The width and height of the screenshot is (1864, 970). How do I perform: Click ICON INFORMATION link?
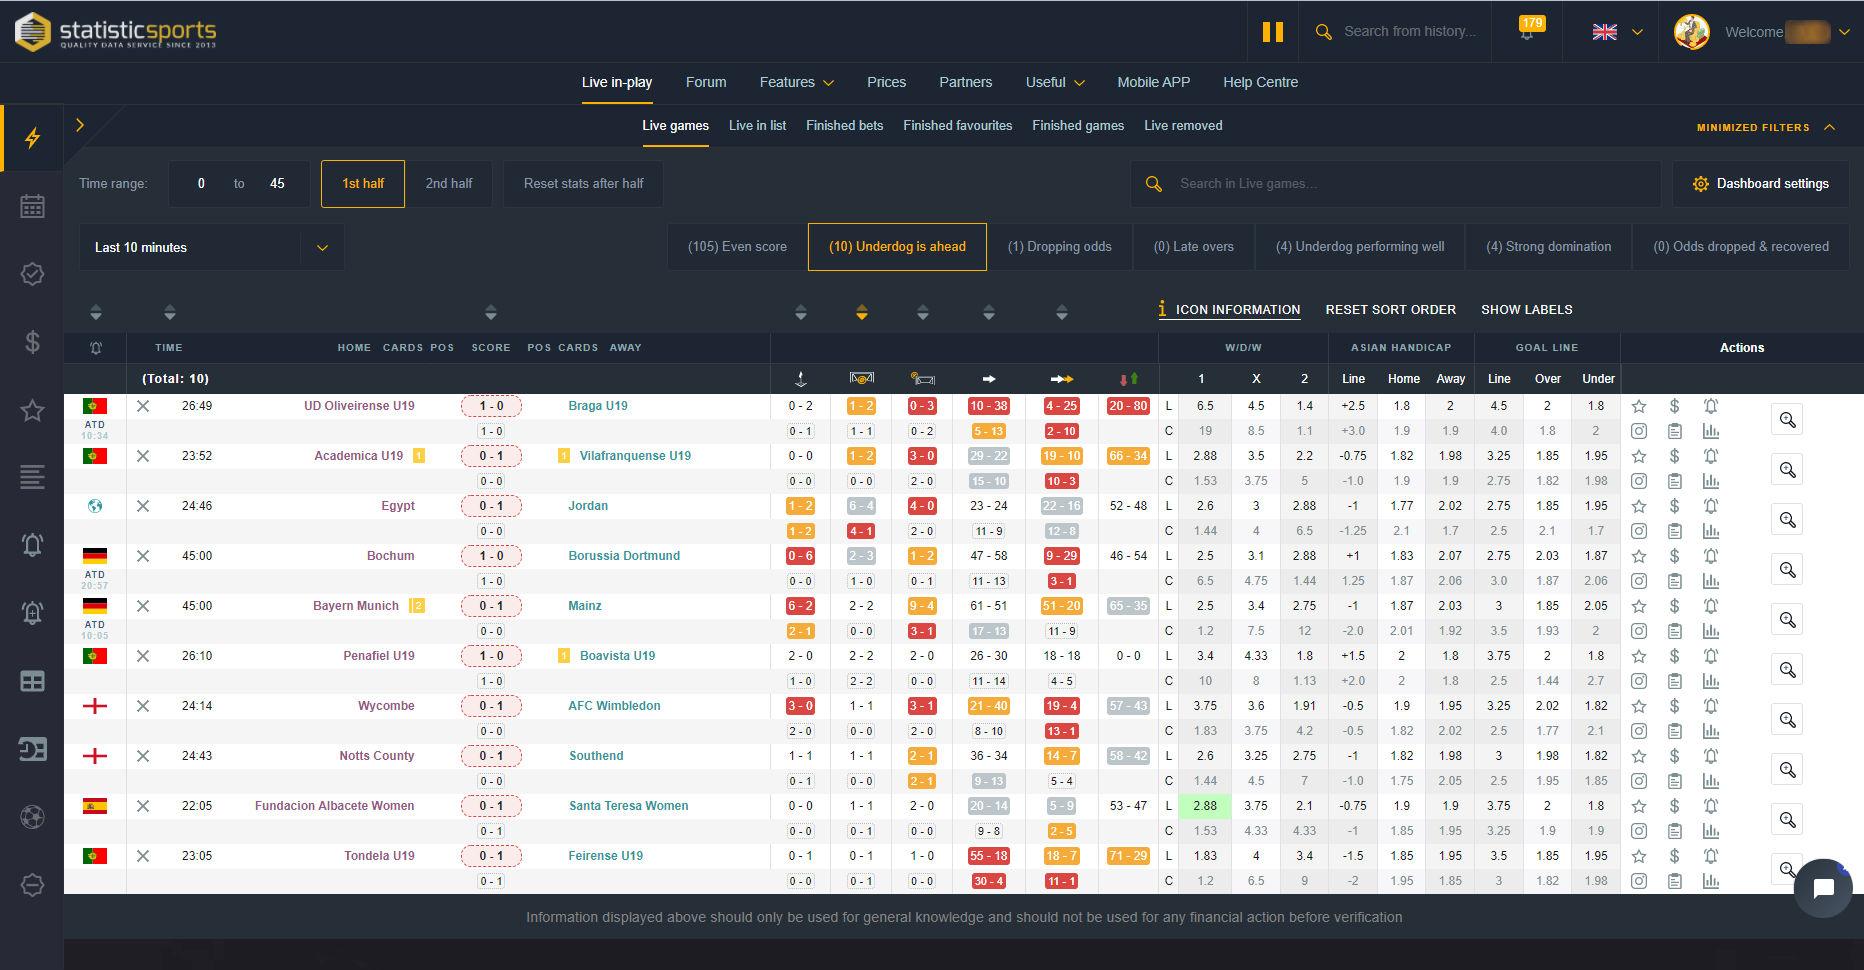[x=1229, y=310]
